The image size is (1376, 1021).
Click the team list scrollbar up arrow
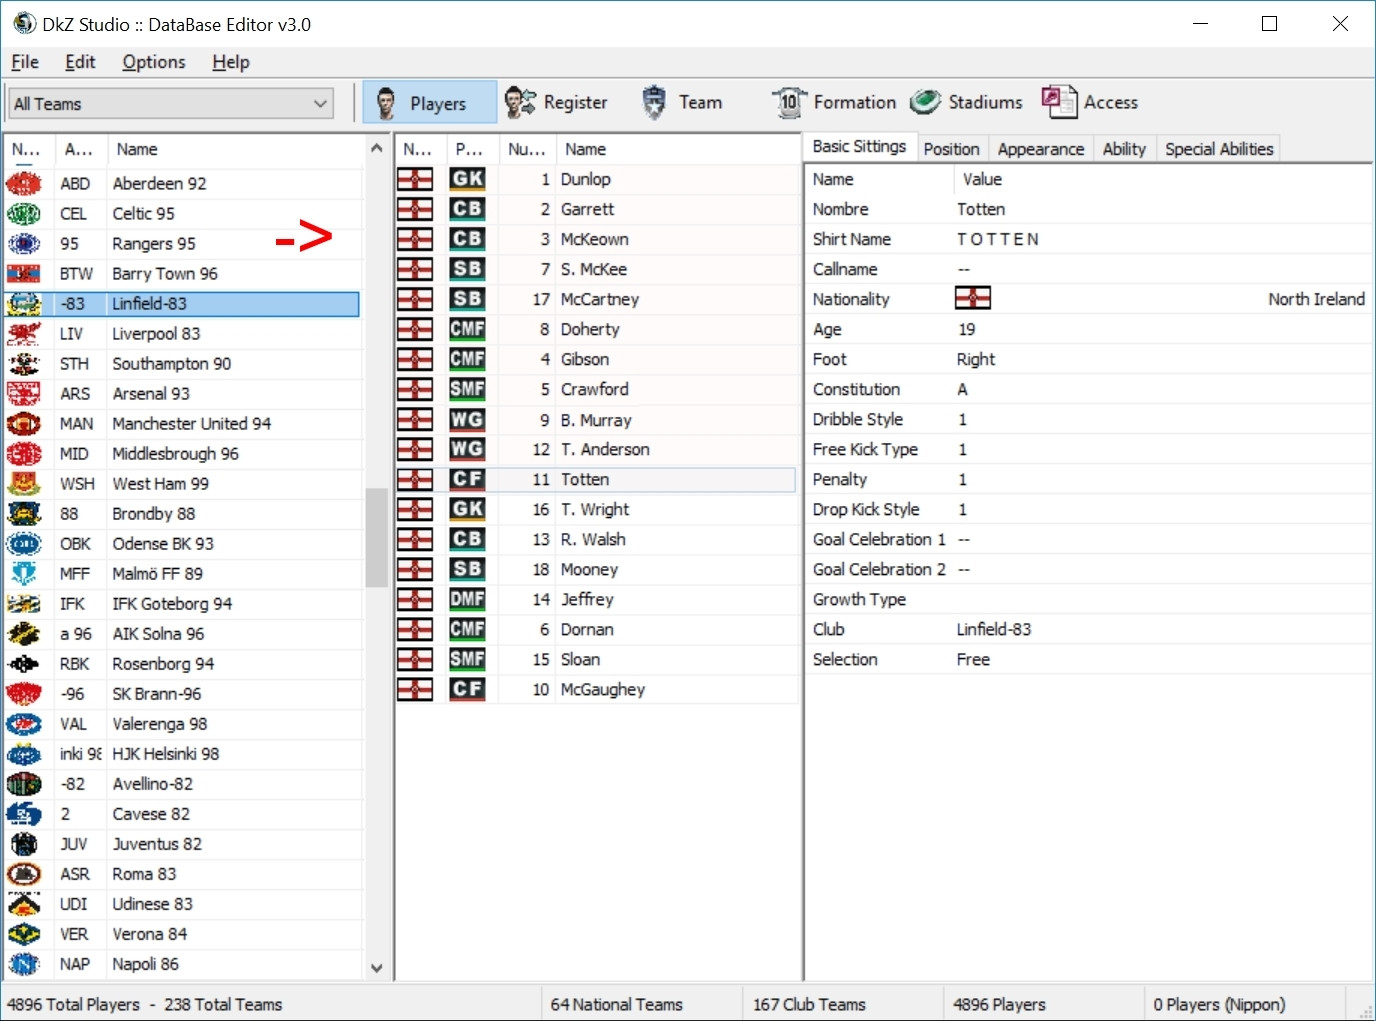point(376,148)
